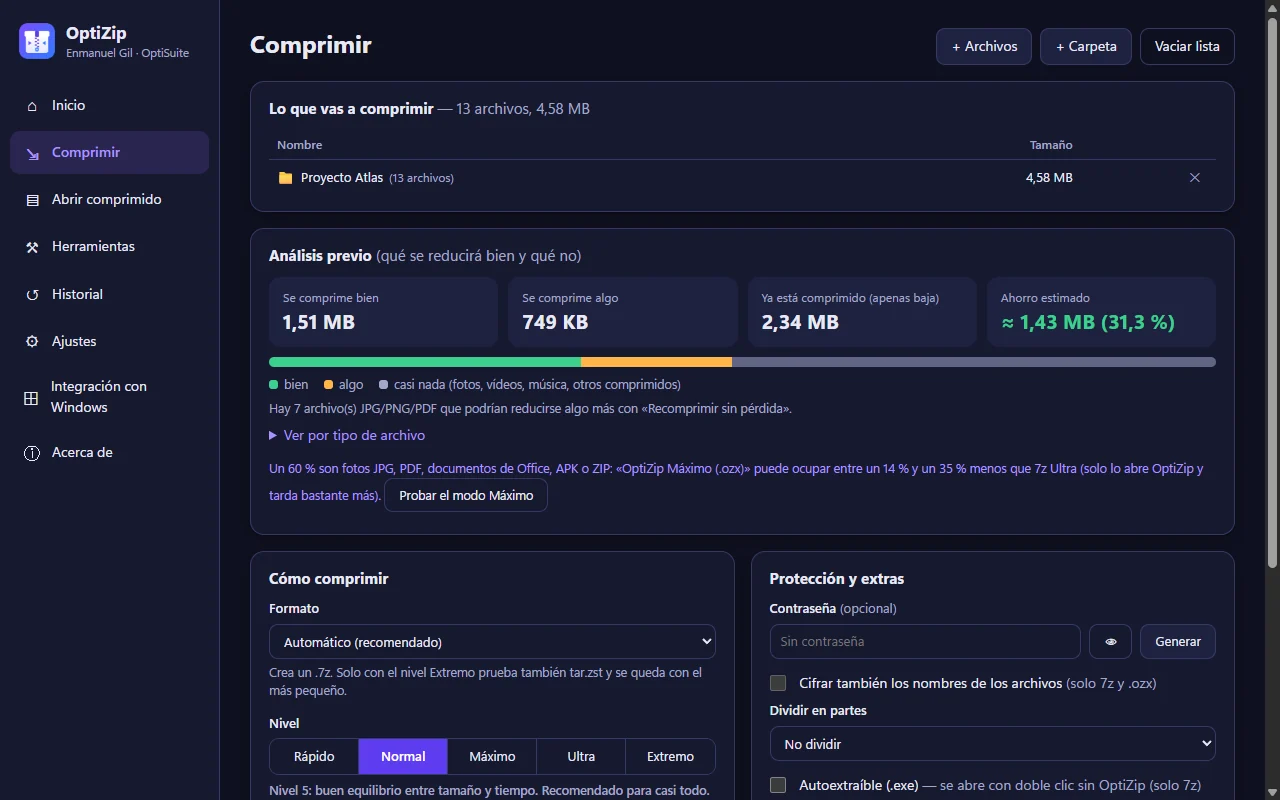Click the Ya está comprimido 2,34 MB card
Screen dimensions: 1280x800
(862, 312)
